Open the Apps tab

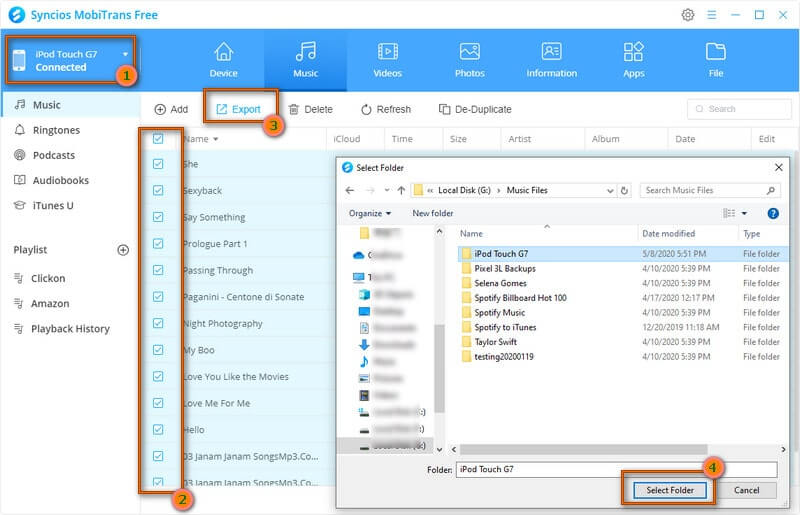pos(634,60)
